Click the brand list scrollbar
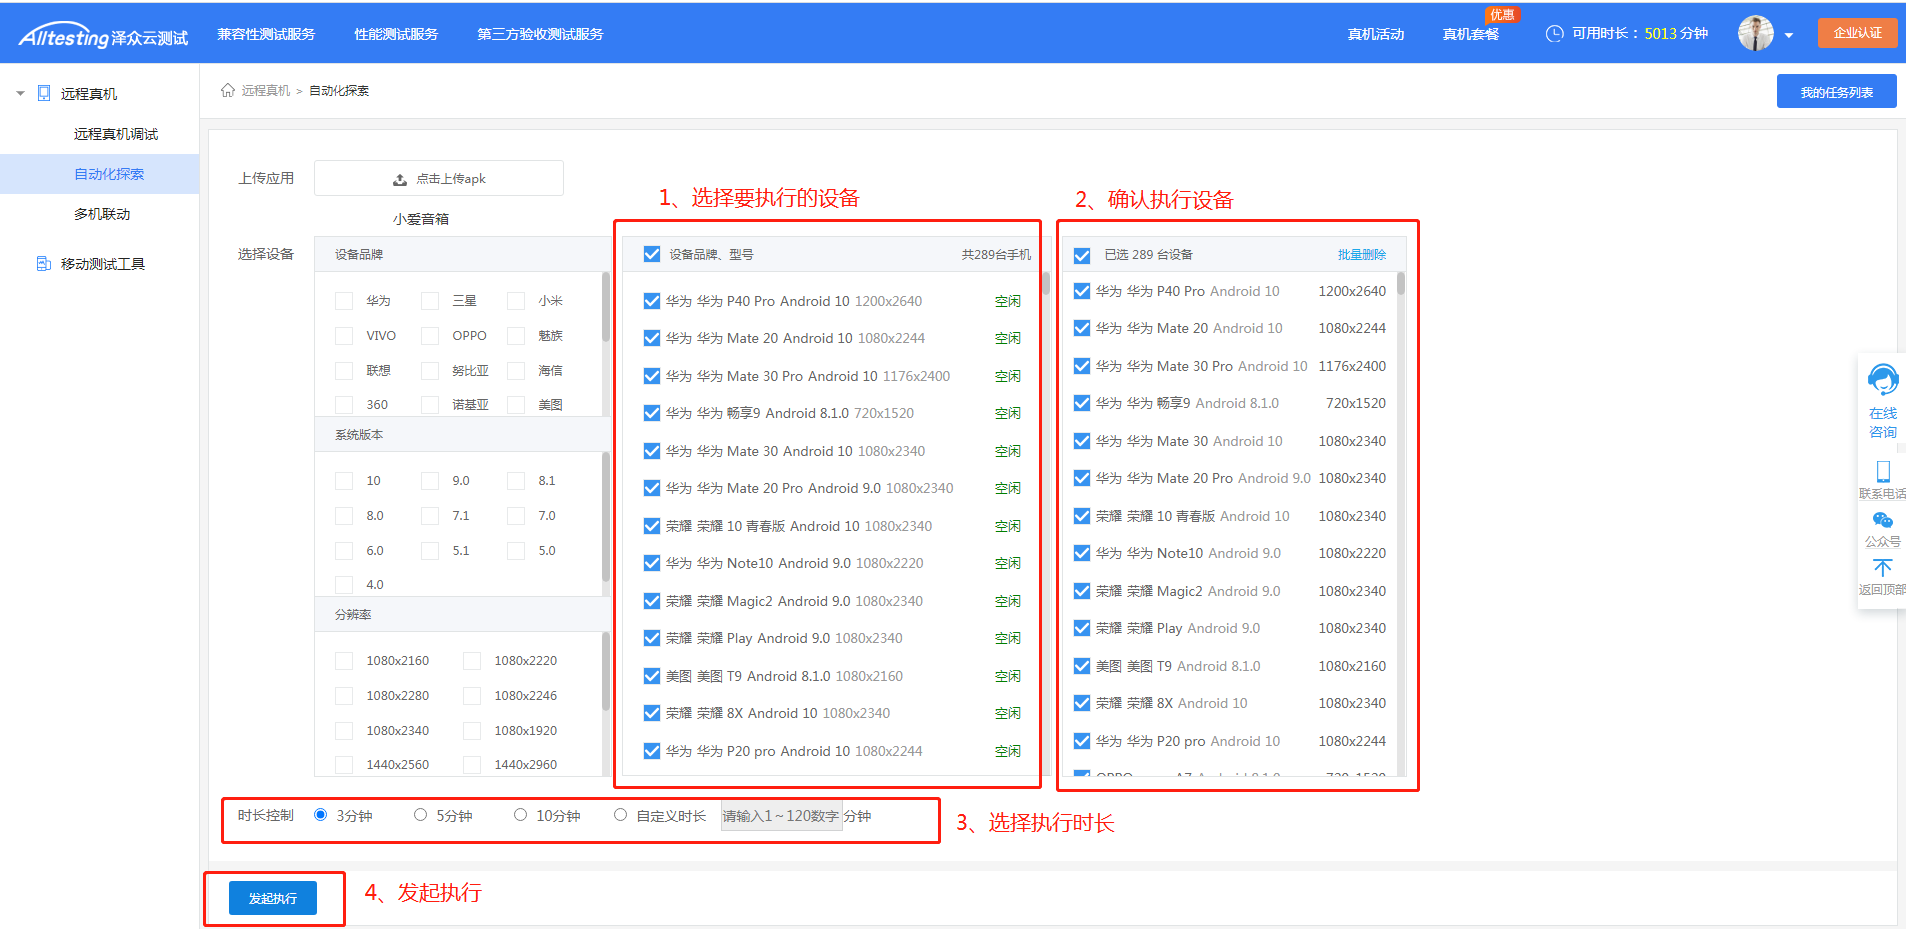The image size is (1906, 929). pos(606,306)
